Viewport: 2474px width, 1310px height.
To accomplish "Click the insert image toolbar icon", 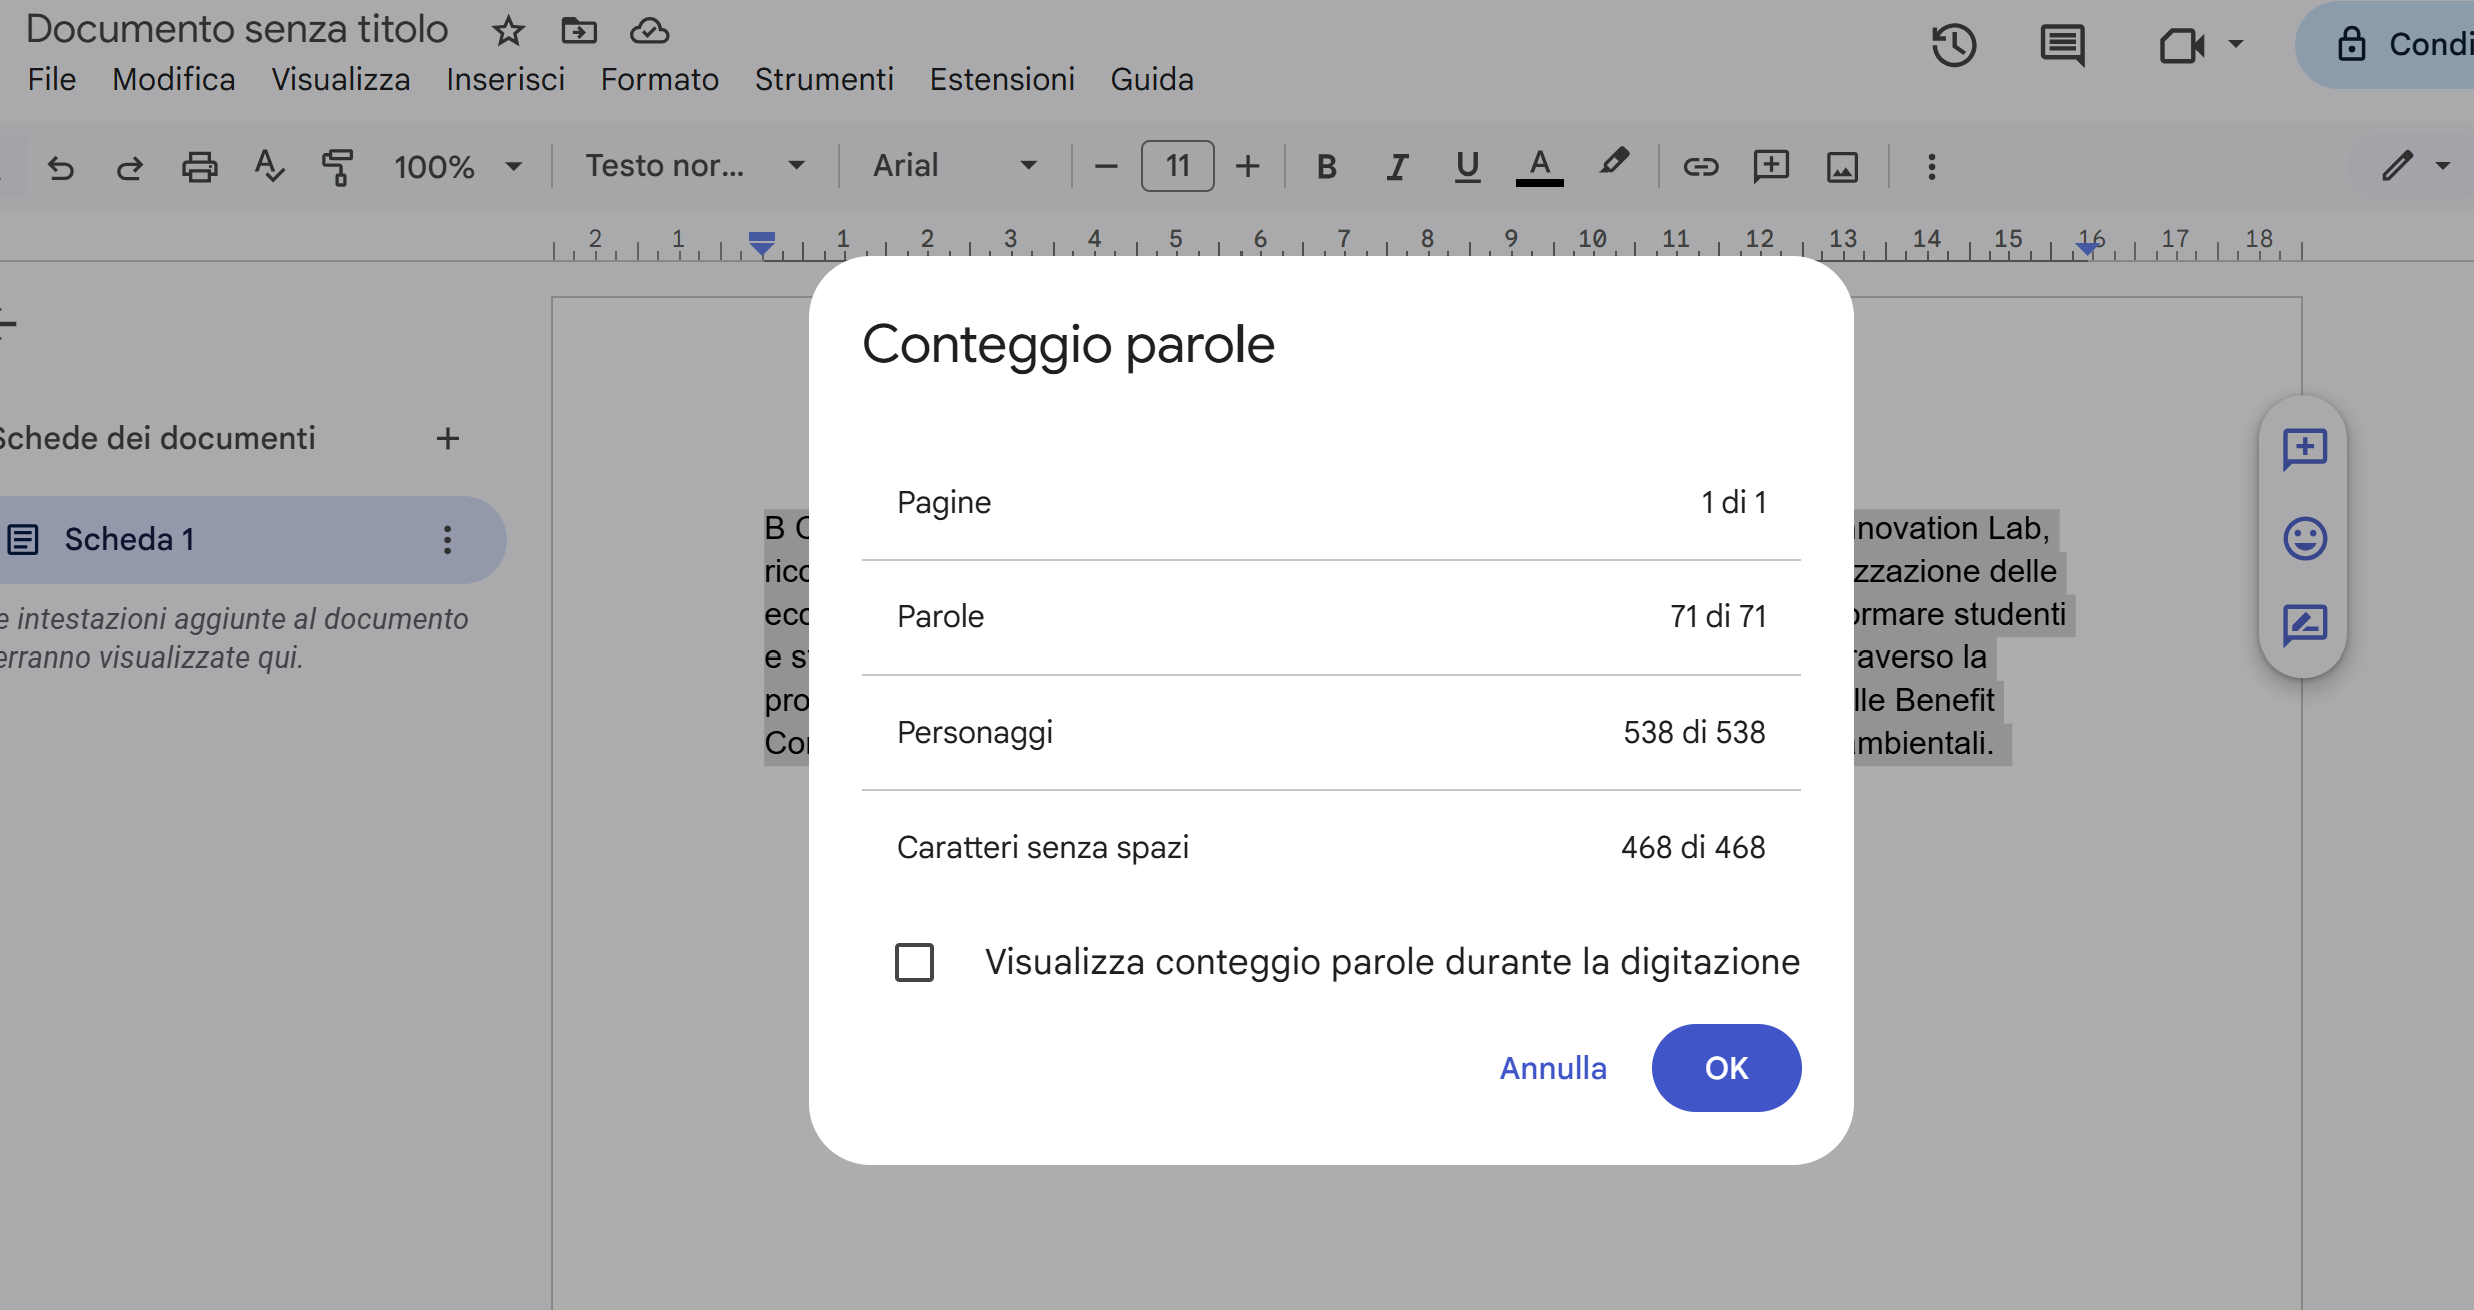I will pyautogui.click(x=1842, y=166).
